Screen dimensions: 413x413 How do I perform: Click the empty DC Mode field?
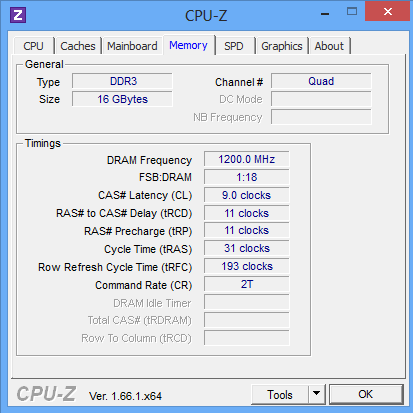tap(321, 99)
